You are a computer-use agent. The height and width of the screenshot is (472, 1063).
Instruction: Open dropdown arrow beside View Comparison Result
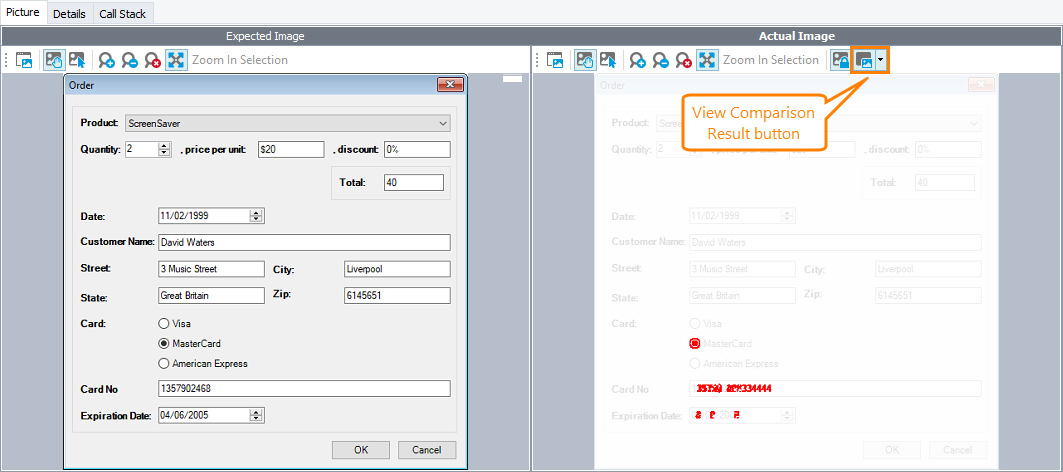[x=880, y=60]
